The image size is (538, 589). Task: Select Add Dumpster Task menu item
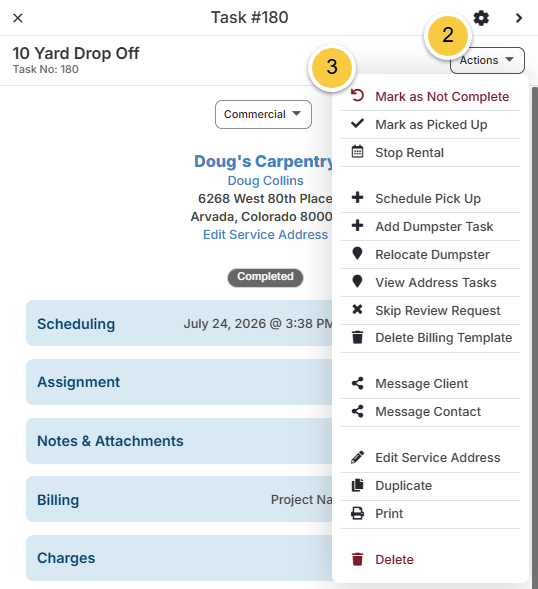click(430, 227)
